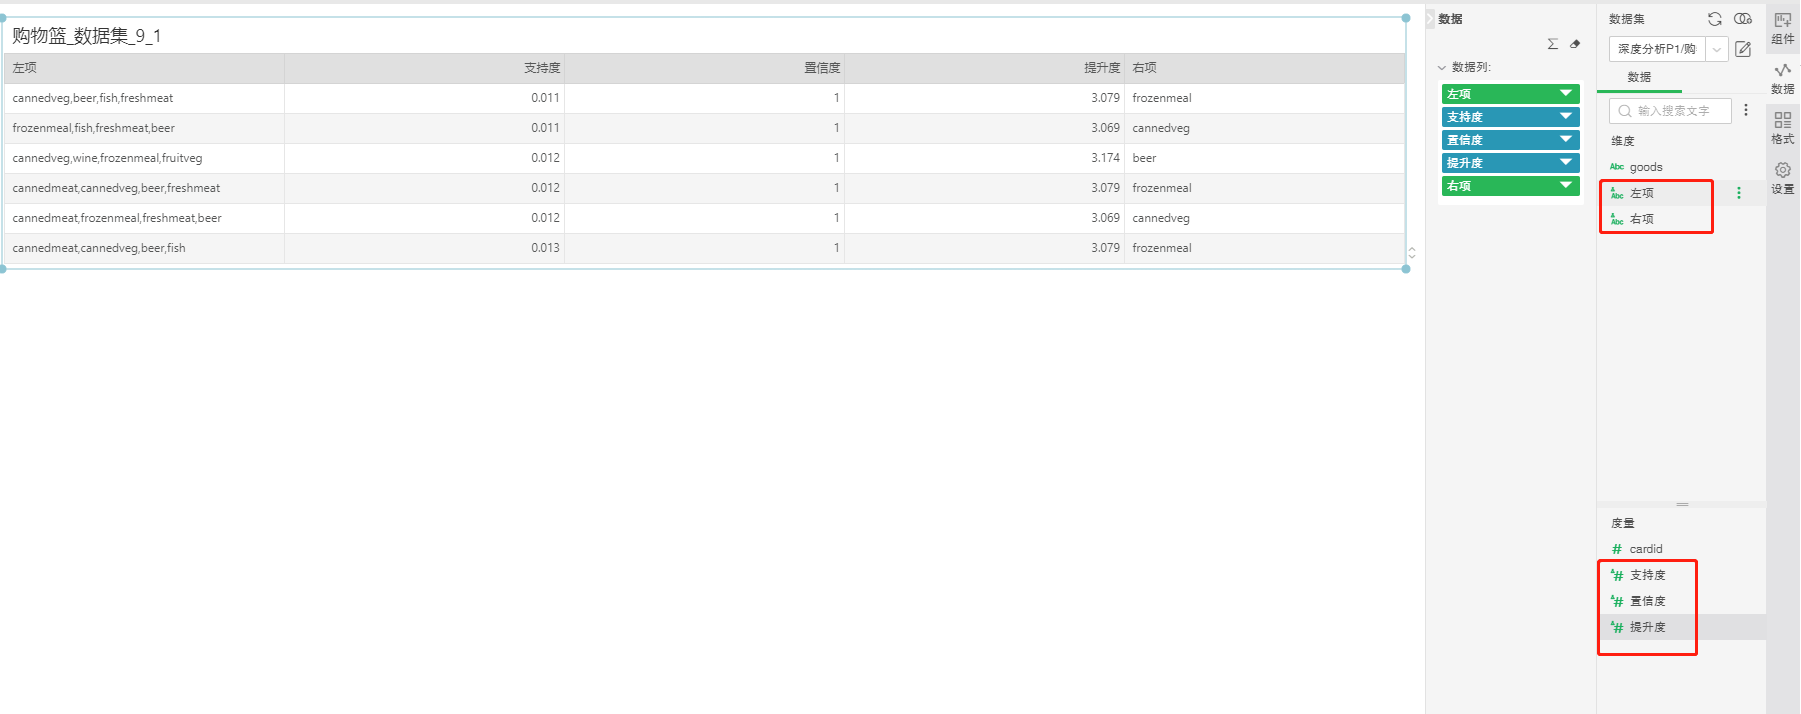Open the 格式 format side panel

point(1782,128)
